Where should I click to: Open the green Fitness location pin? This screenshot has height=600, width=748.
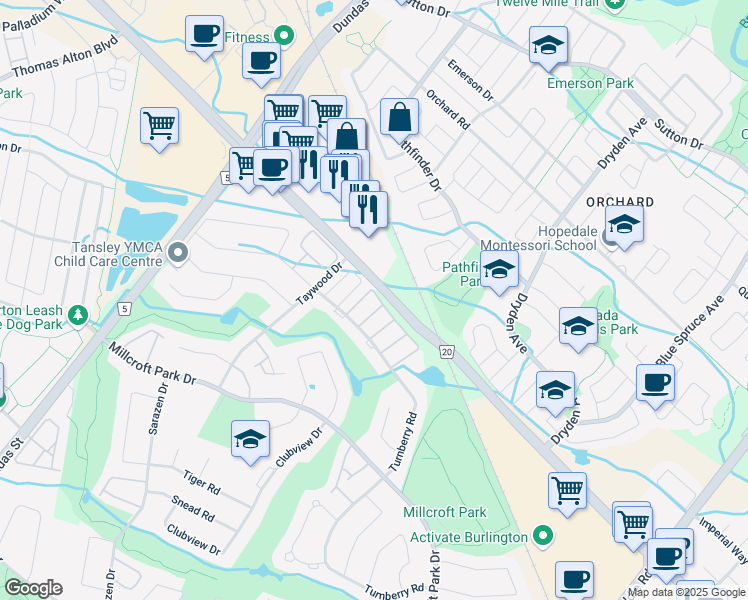coord(284,36)
